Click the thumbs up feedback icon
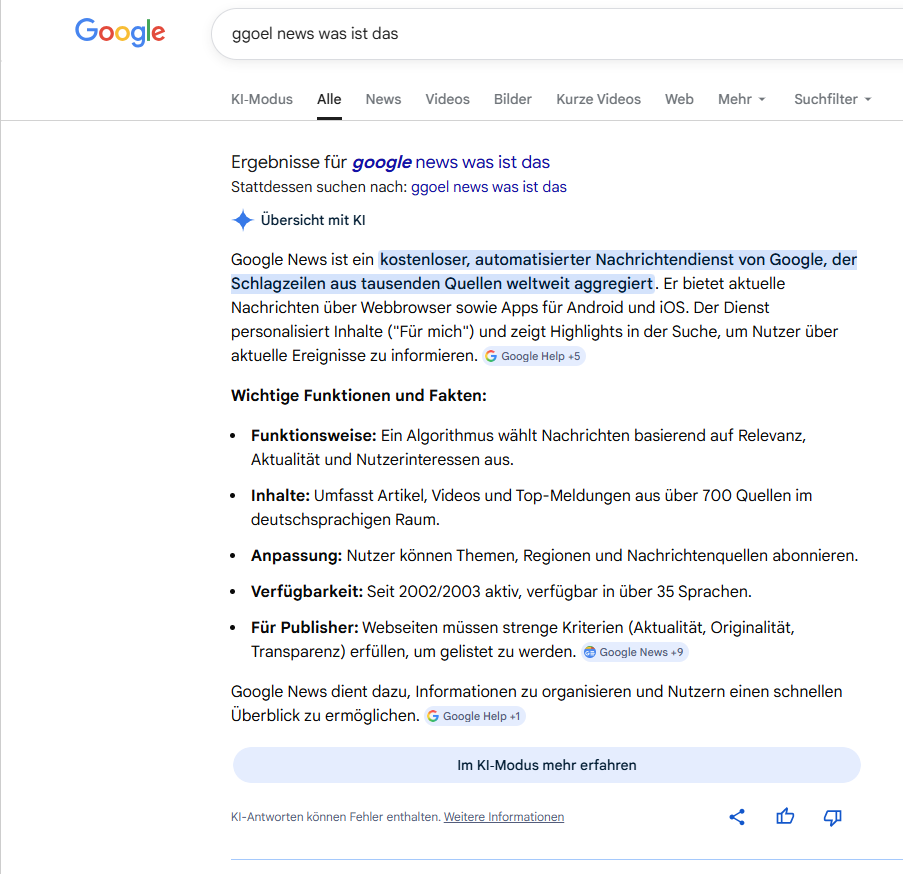The image size is (903, 874). (x=785, y=817)
